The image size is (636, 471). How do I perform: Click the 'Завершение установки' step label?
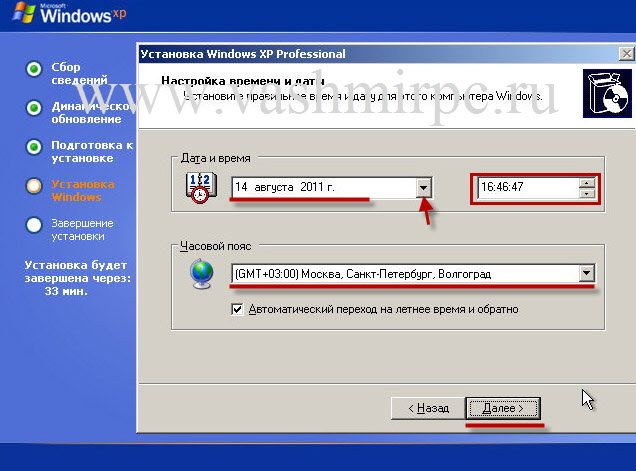(82, 230)
